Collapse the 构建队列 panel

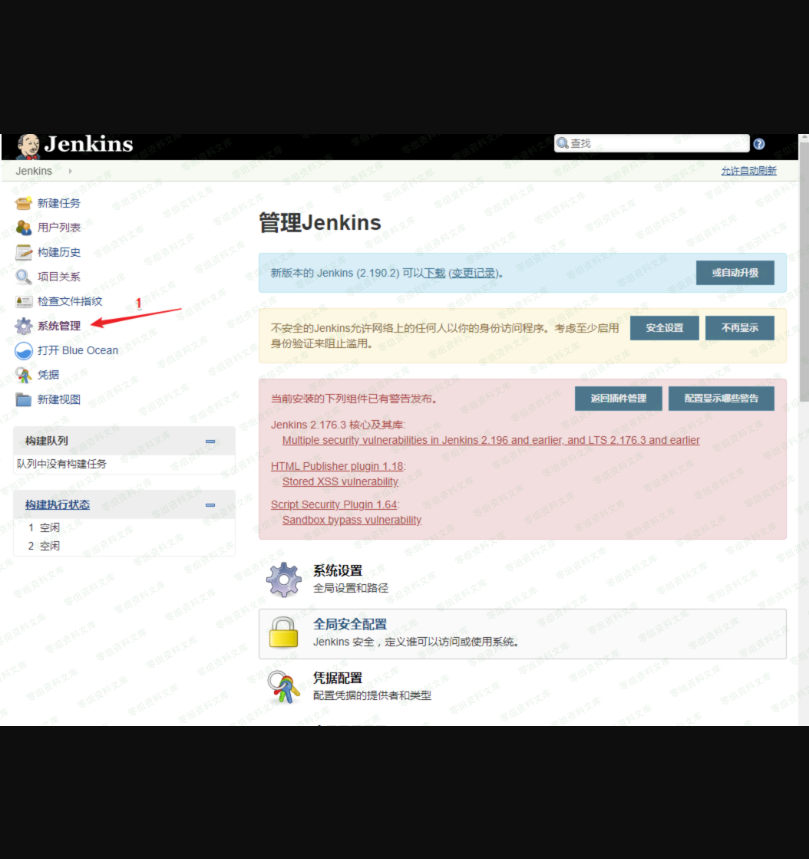[210, 441]
